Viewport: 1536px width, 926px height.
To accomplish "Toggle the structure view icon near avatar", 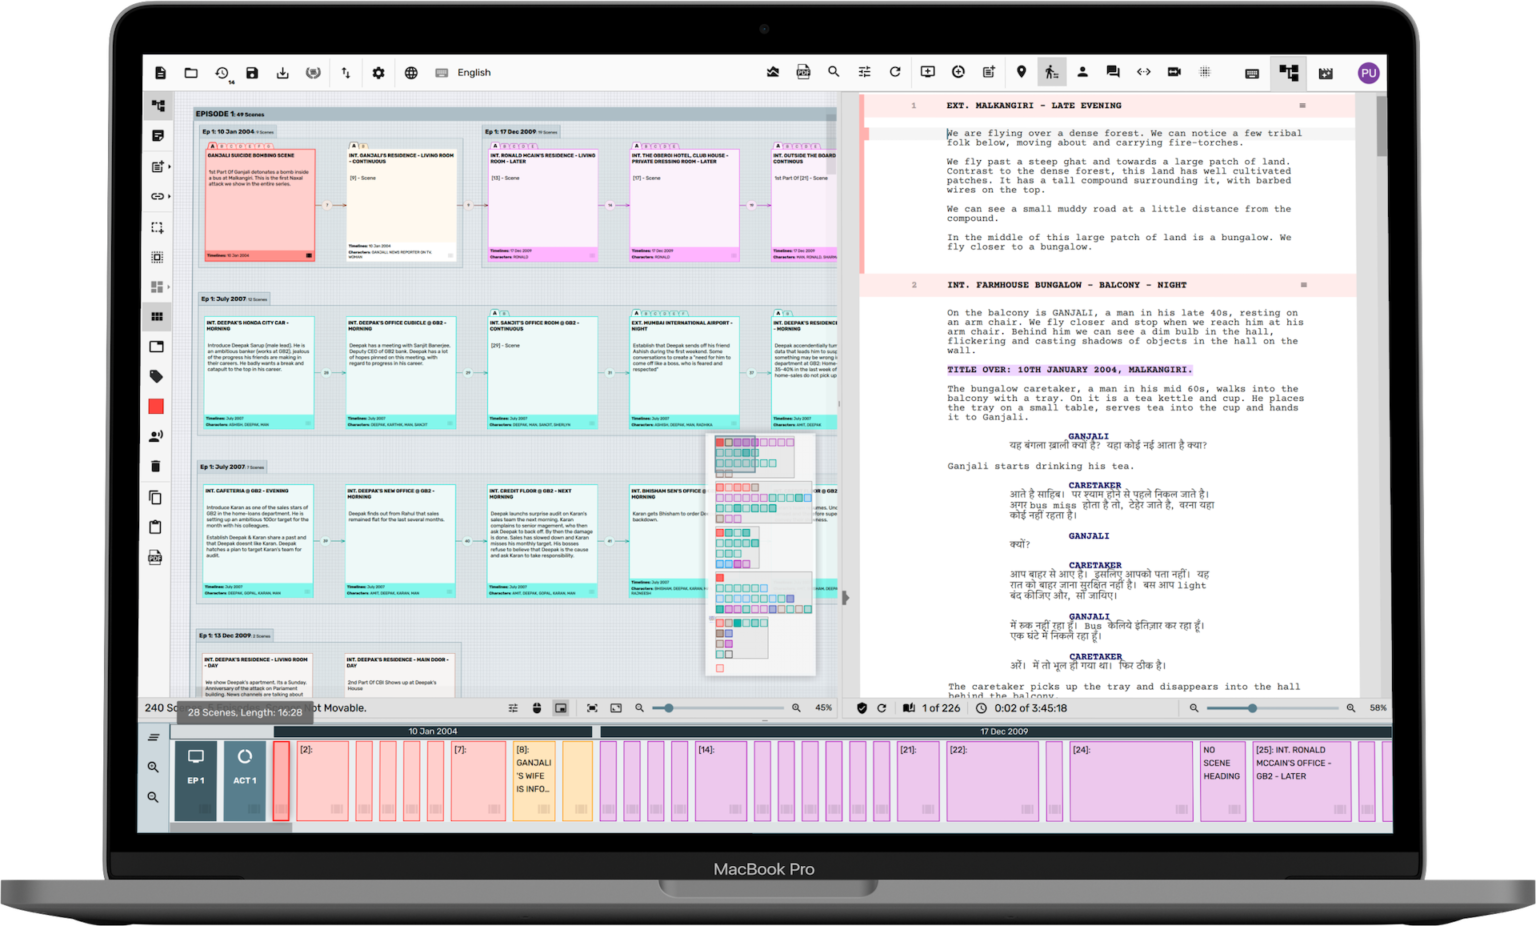I will [1288, 73].
